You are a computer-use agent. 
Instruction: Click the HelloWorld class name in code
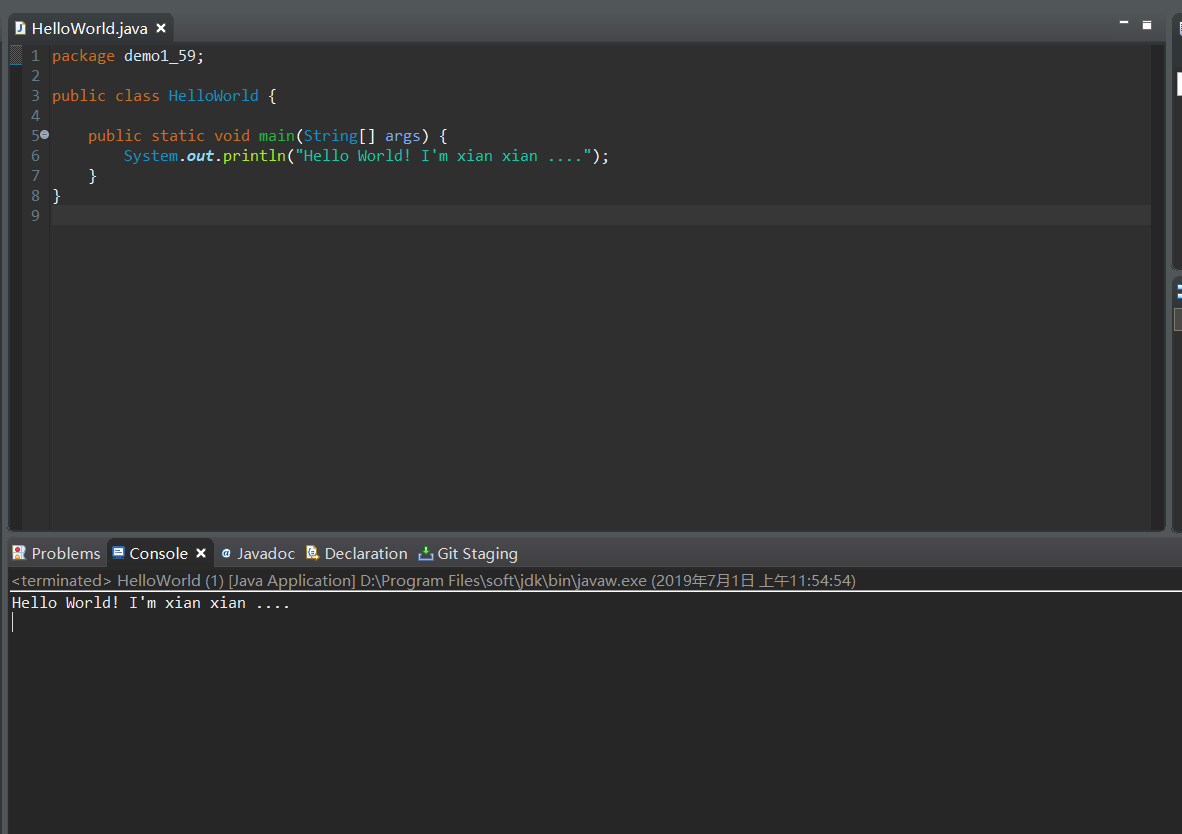tap(213, 96)
